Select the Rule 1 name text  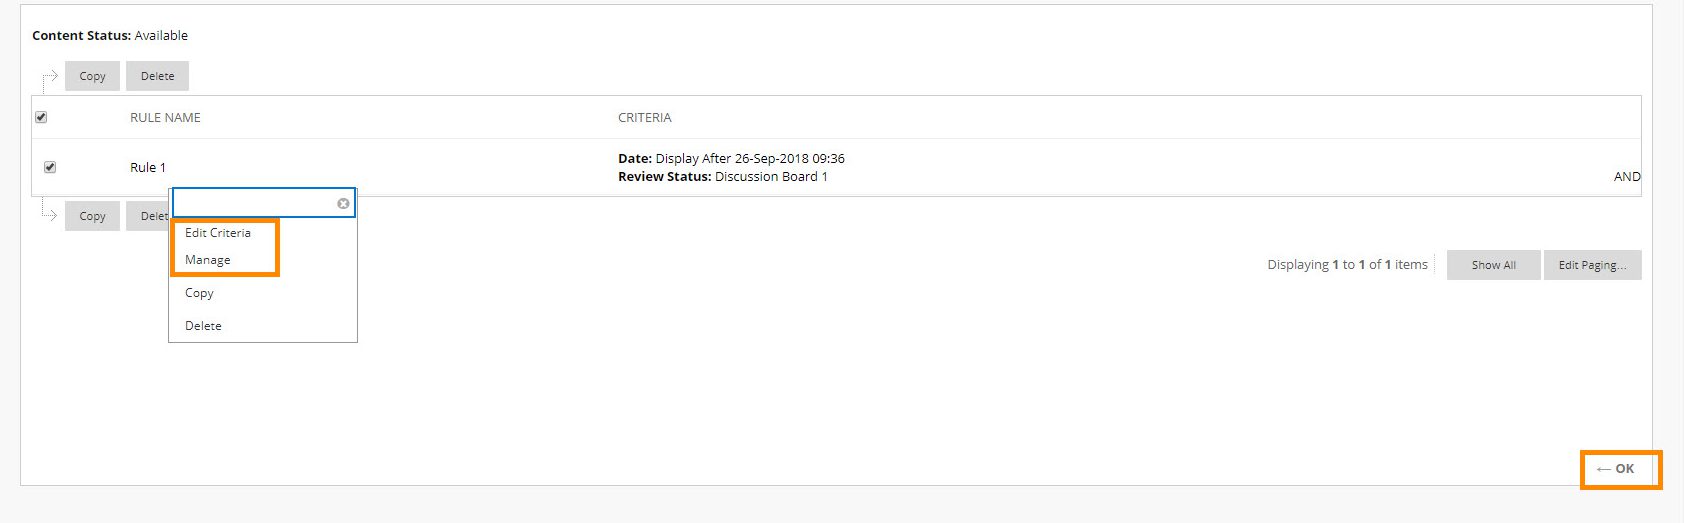[148, 168]
